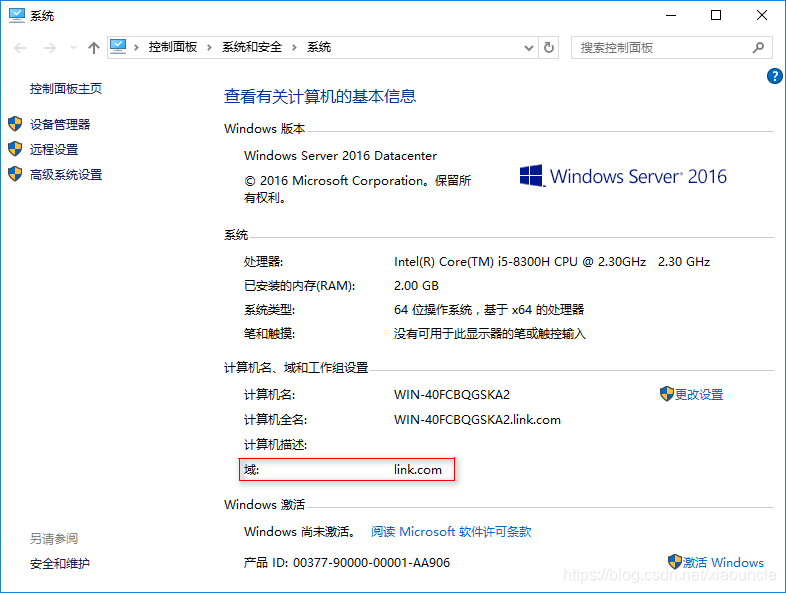Image resolution: width=786 pixels, height=593 pixels.
Task: Click the Windows Server 2016 logo
Action: pyautogui.click(x=623, y=176)
